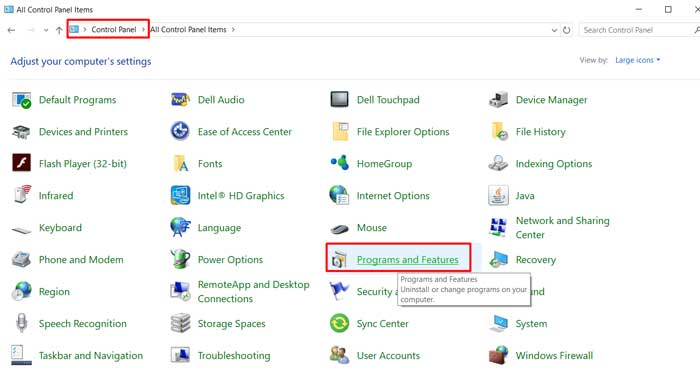This screenshot has height=373, width=700.
Task: Open the User Accounts link
Action: pos(388,356)
